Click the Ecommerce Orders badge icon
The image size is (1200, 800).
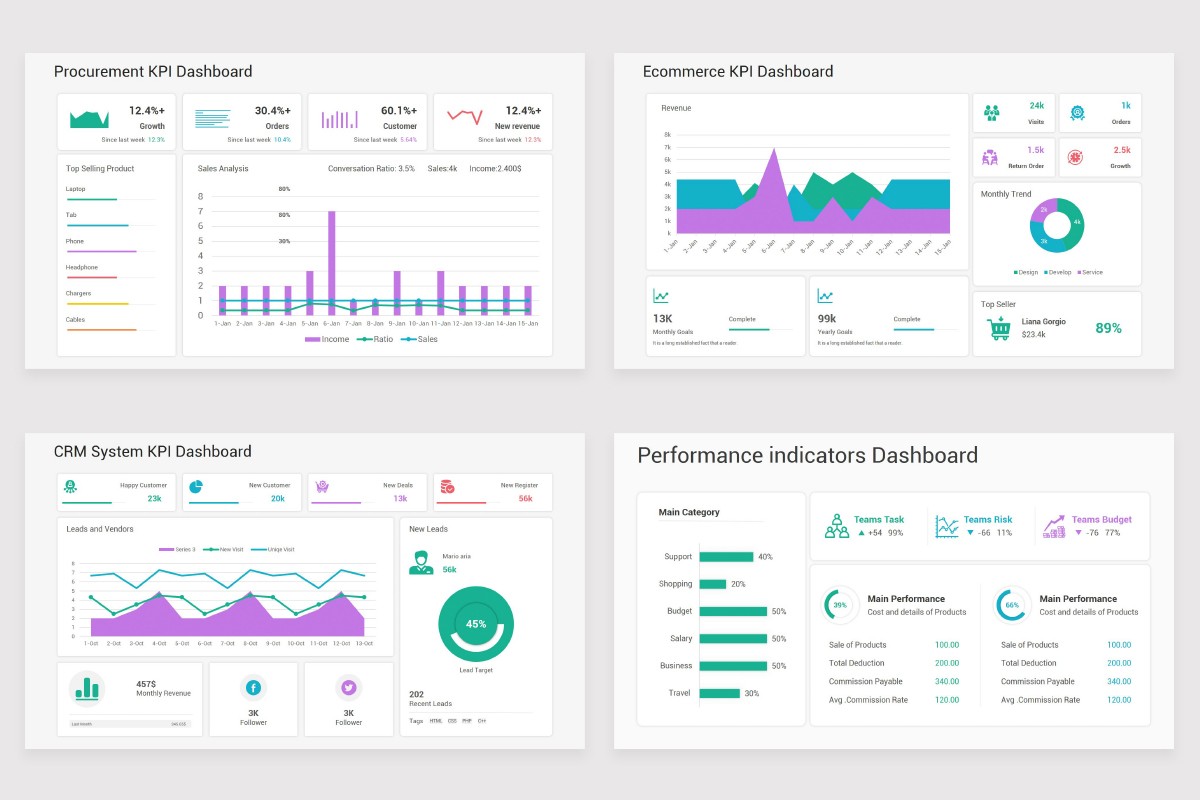click(x=1077, y=113)
